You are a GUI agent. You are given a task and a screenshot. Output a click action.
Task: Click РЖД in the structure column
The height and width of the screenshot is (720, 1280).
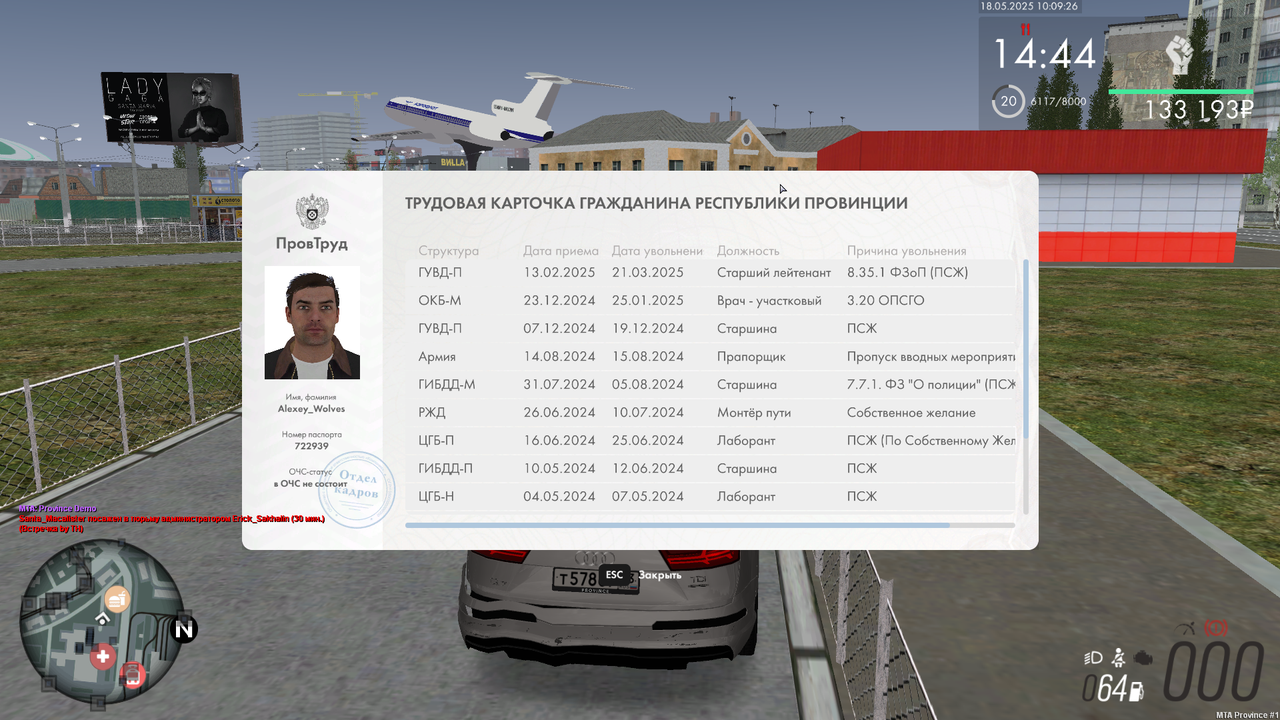(432, 413)
